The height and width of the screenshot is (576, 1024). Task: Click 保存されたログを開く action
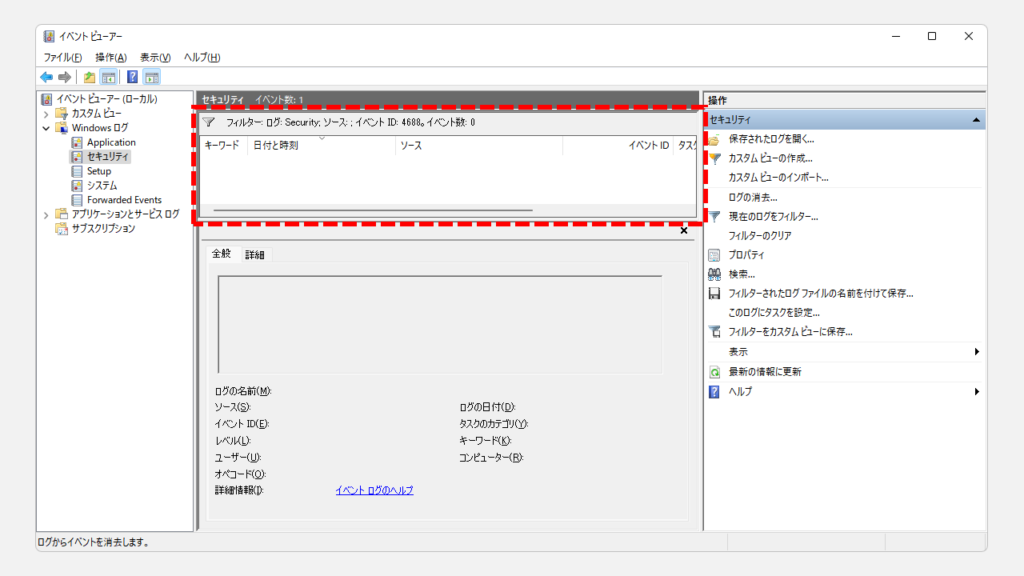tap(771, 138)
